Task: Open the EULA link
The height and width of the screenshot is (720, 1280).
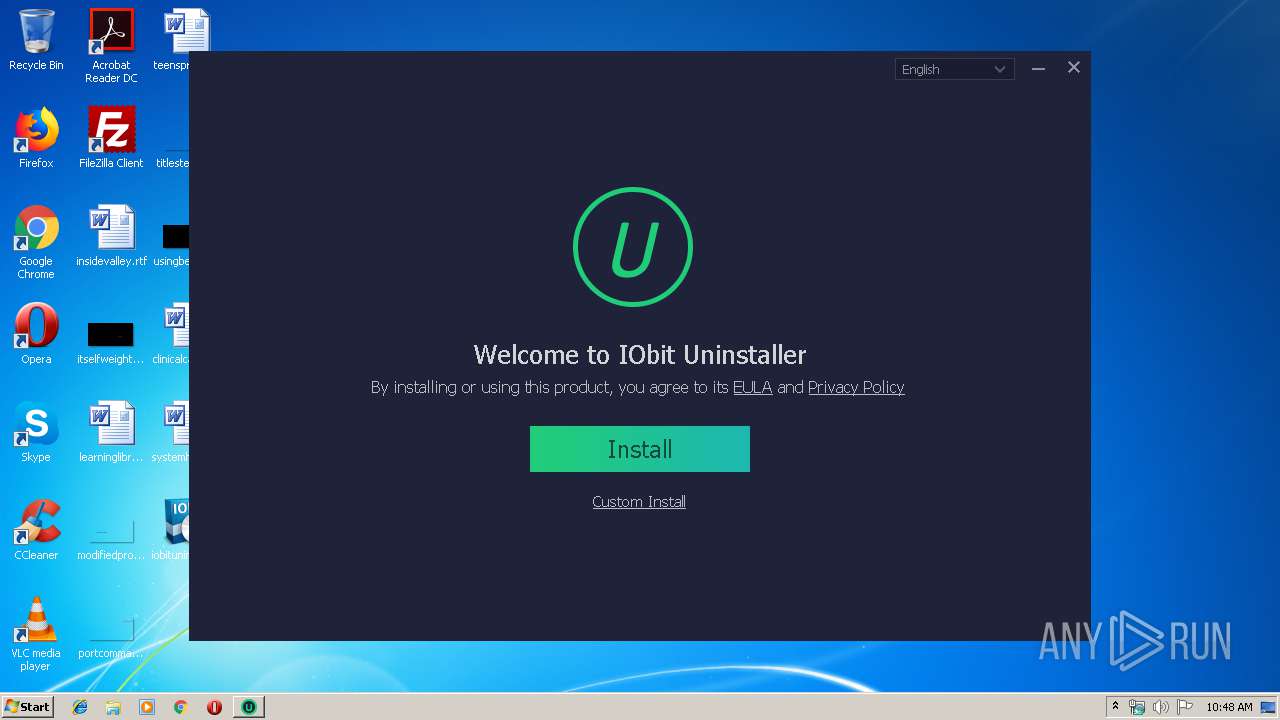Action: [x=753, y=387]
